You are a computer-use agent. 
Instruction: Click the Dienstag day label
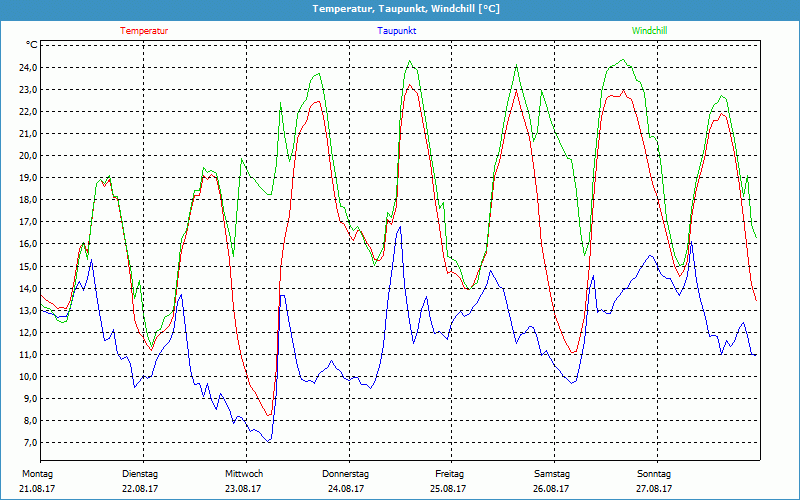point(140,474)
